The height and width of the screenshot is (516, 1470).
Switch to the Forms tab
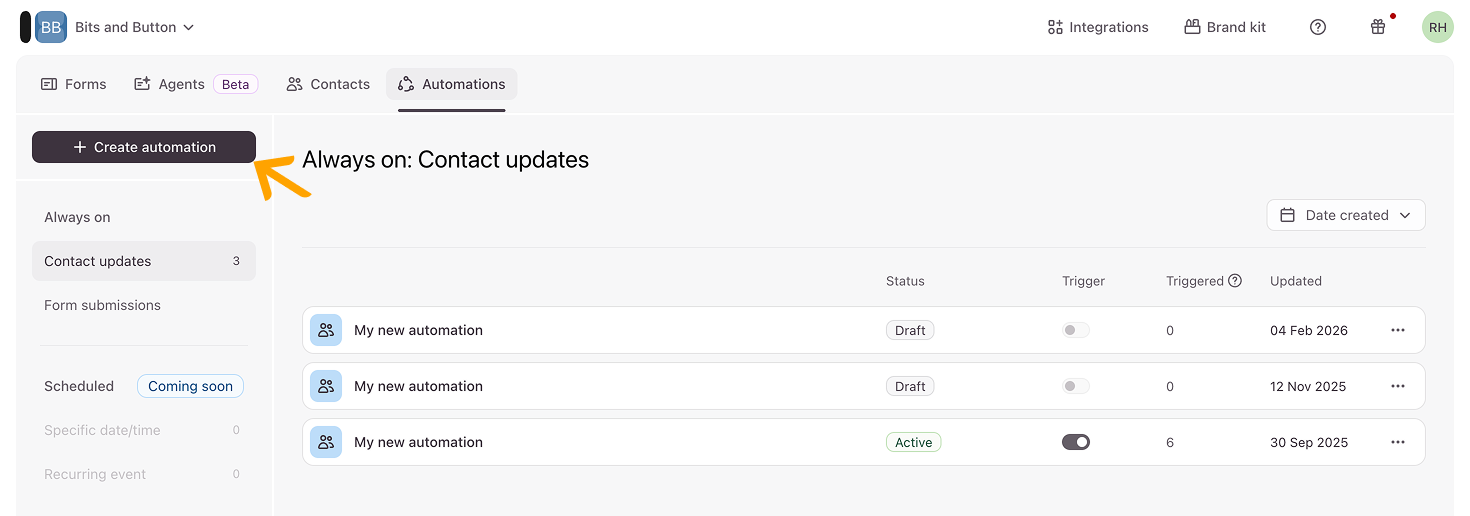73,84
